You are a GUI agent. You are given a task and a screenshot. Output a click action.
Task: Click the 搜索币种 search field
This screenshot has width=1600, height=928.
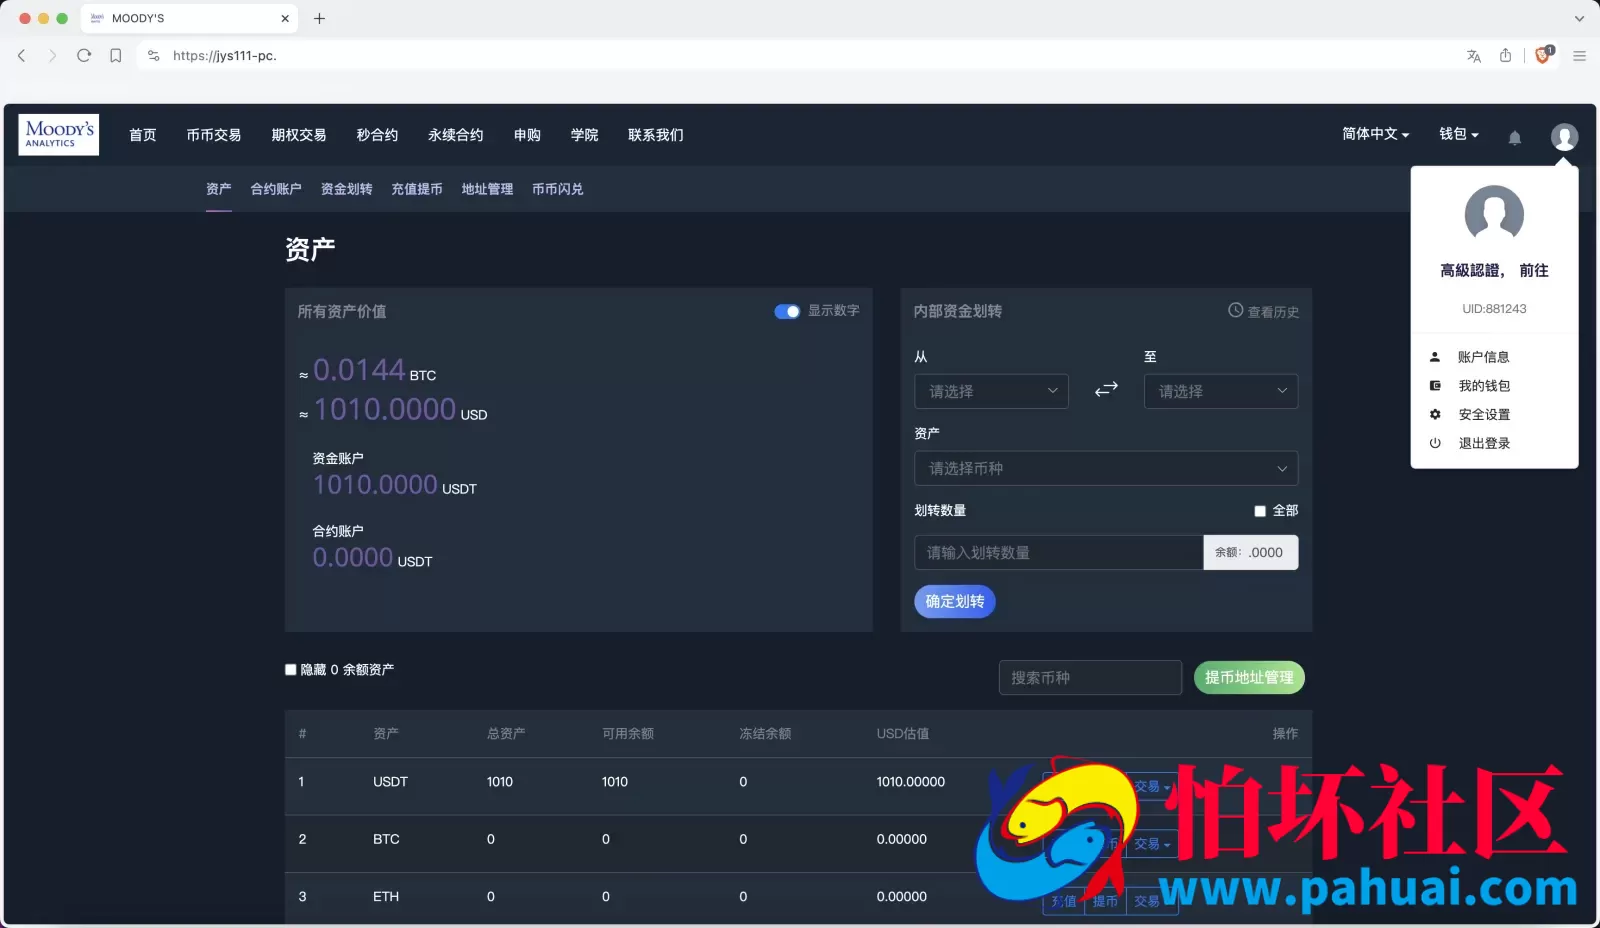click(x=1090, y=678)
